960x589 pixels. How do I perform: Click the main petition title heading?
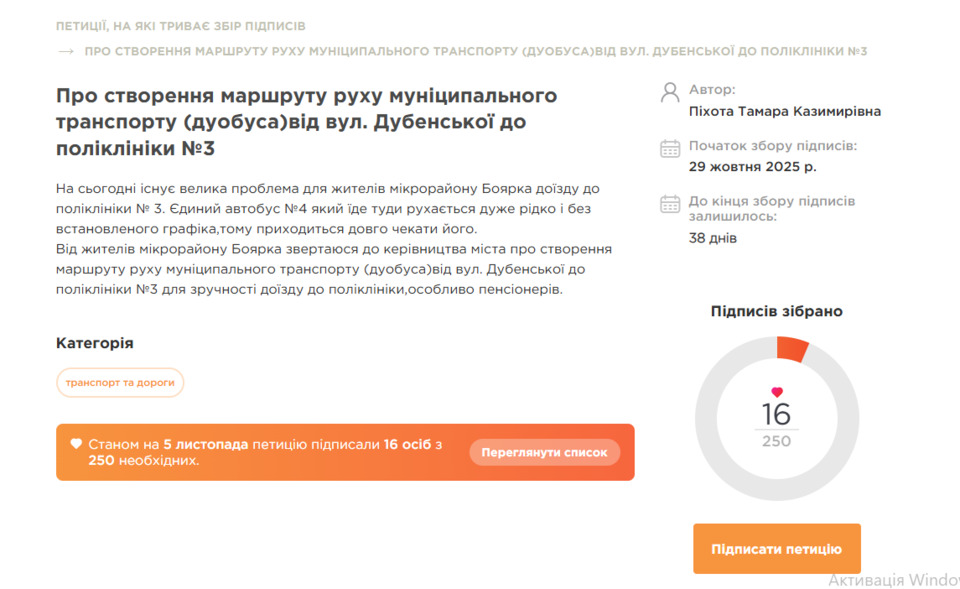(x=306, y=122)
